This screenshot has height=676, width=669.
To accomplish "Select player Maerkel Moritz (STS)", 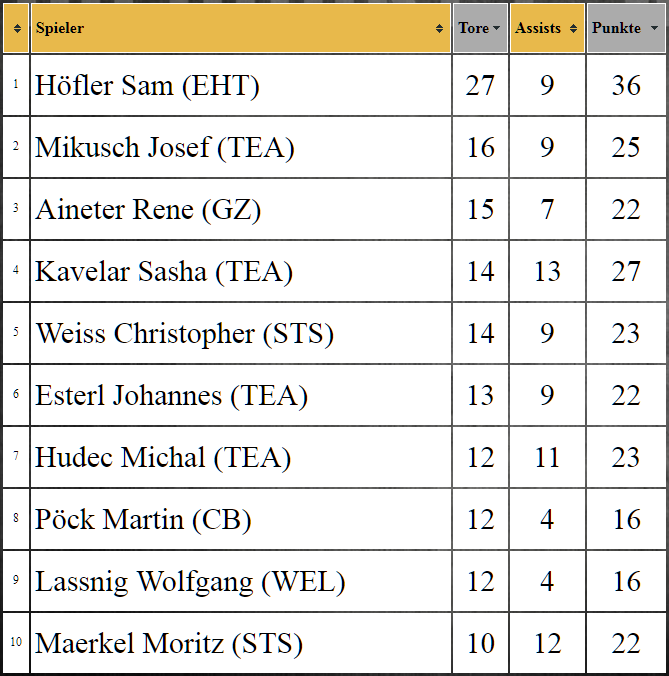I will tap(169, 644).
